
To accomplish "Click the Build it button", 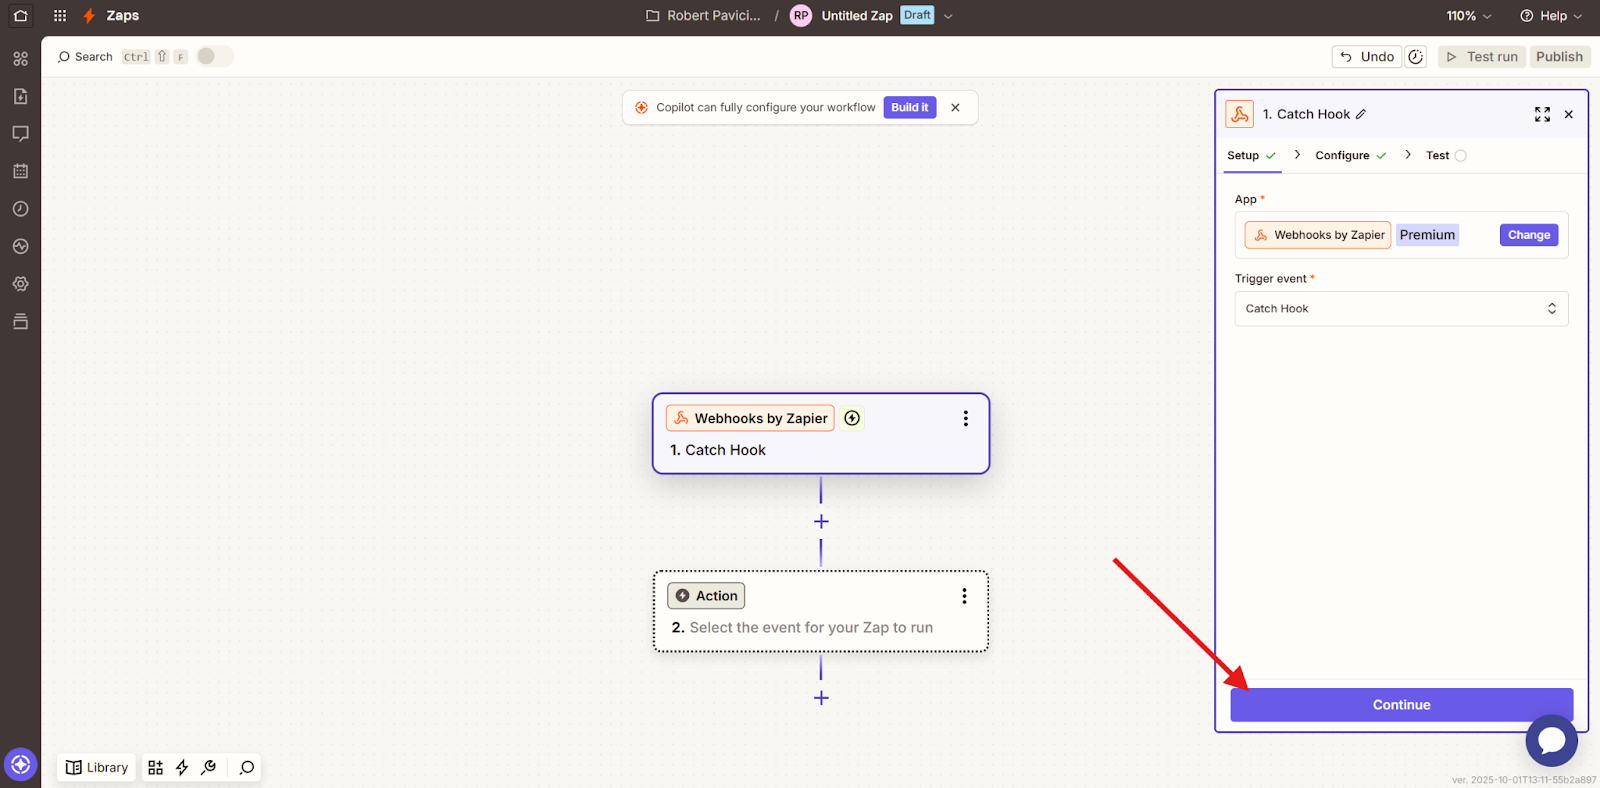I will [910, 108].
